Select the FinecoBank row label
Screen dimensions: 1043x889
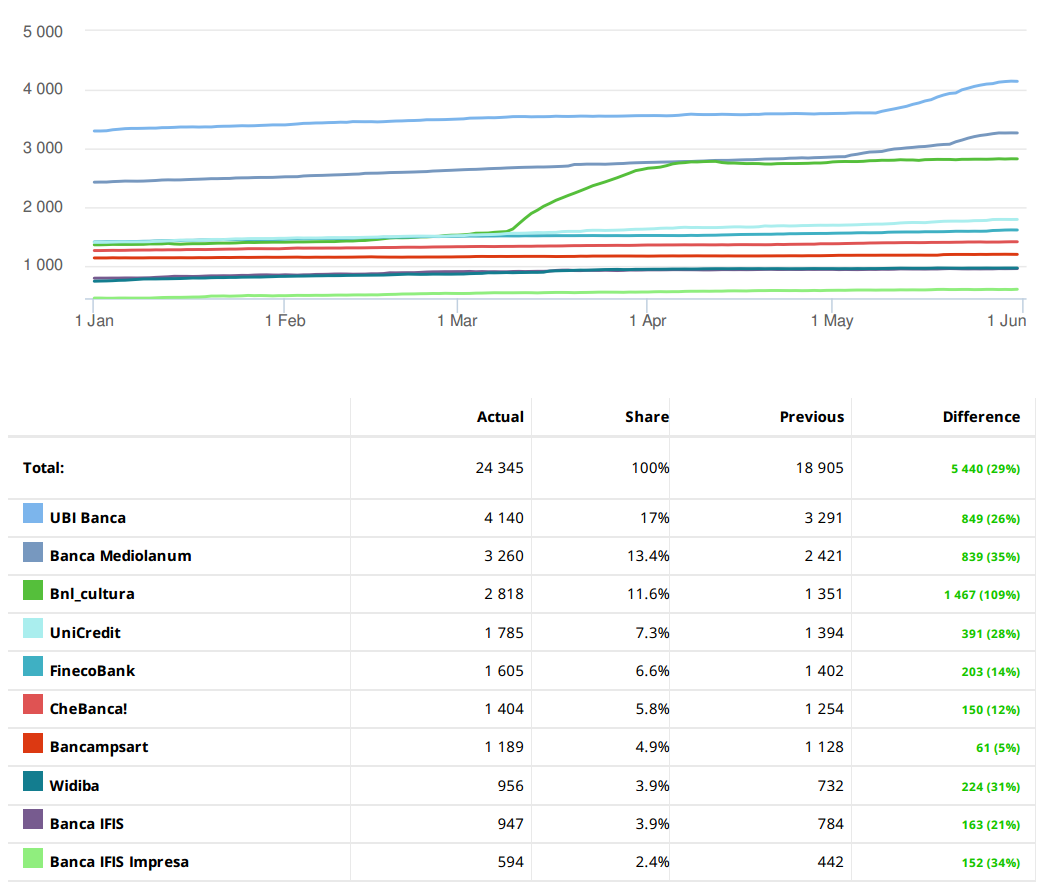pos(92,671)
